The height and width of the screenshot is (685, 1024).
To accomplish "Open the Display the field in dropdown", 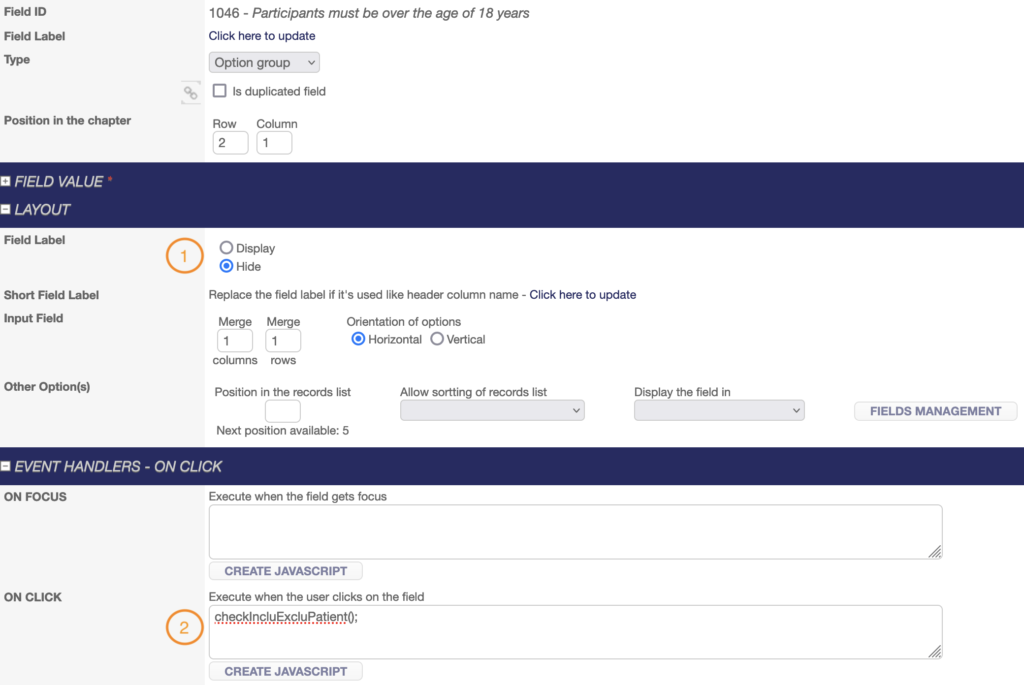I will point(719,411).
